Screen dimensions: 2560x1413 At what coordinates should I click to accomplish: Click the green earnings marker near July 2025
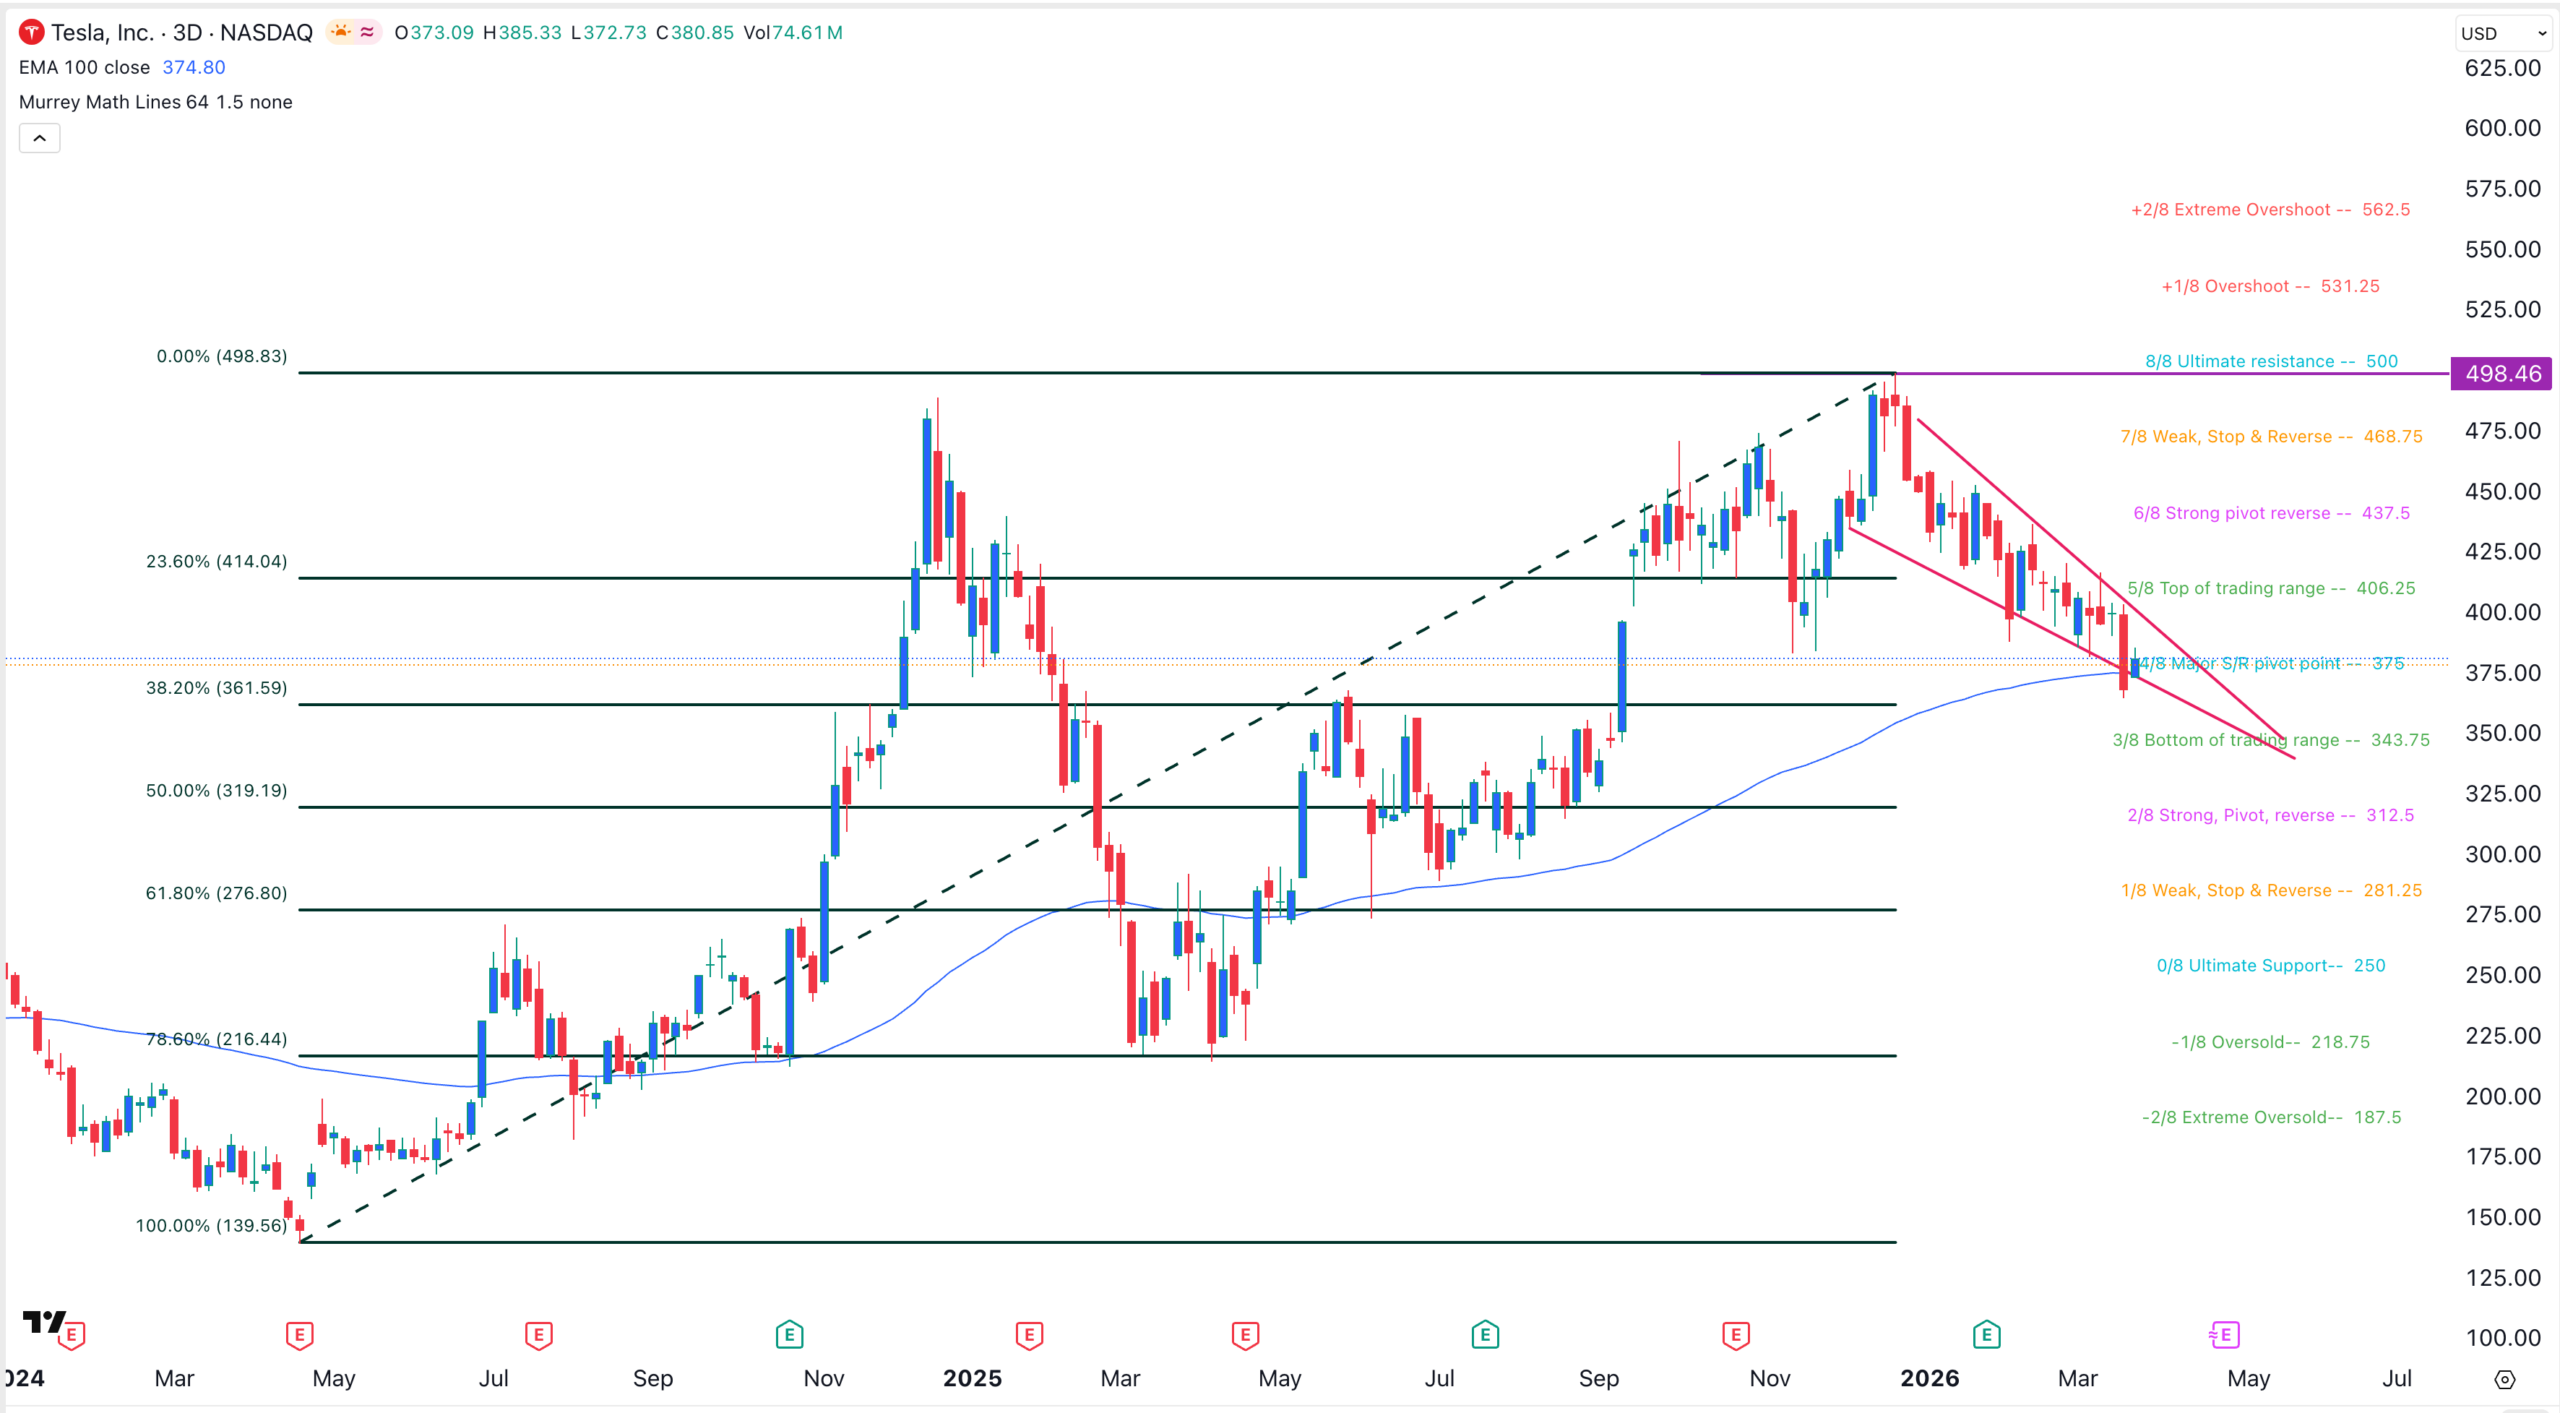1485,1334
